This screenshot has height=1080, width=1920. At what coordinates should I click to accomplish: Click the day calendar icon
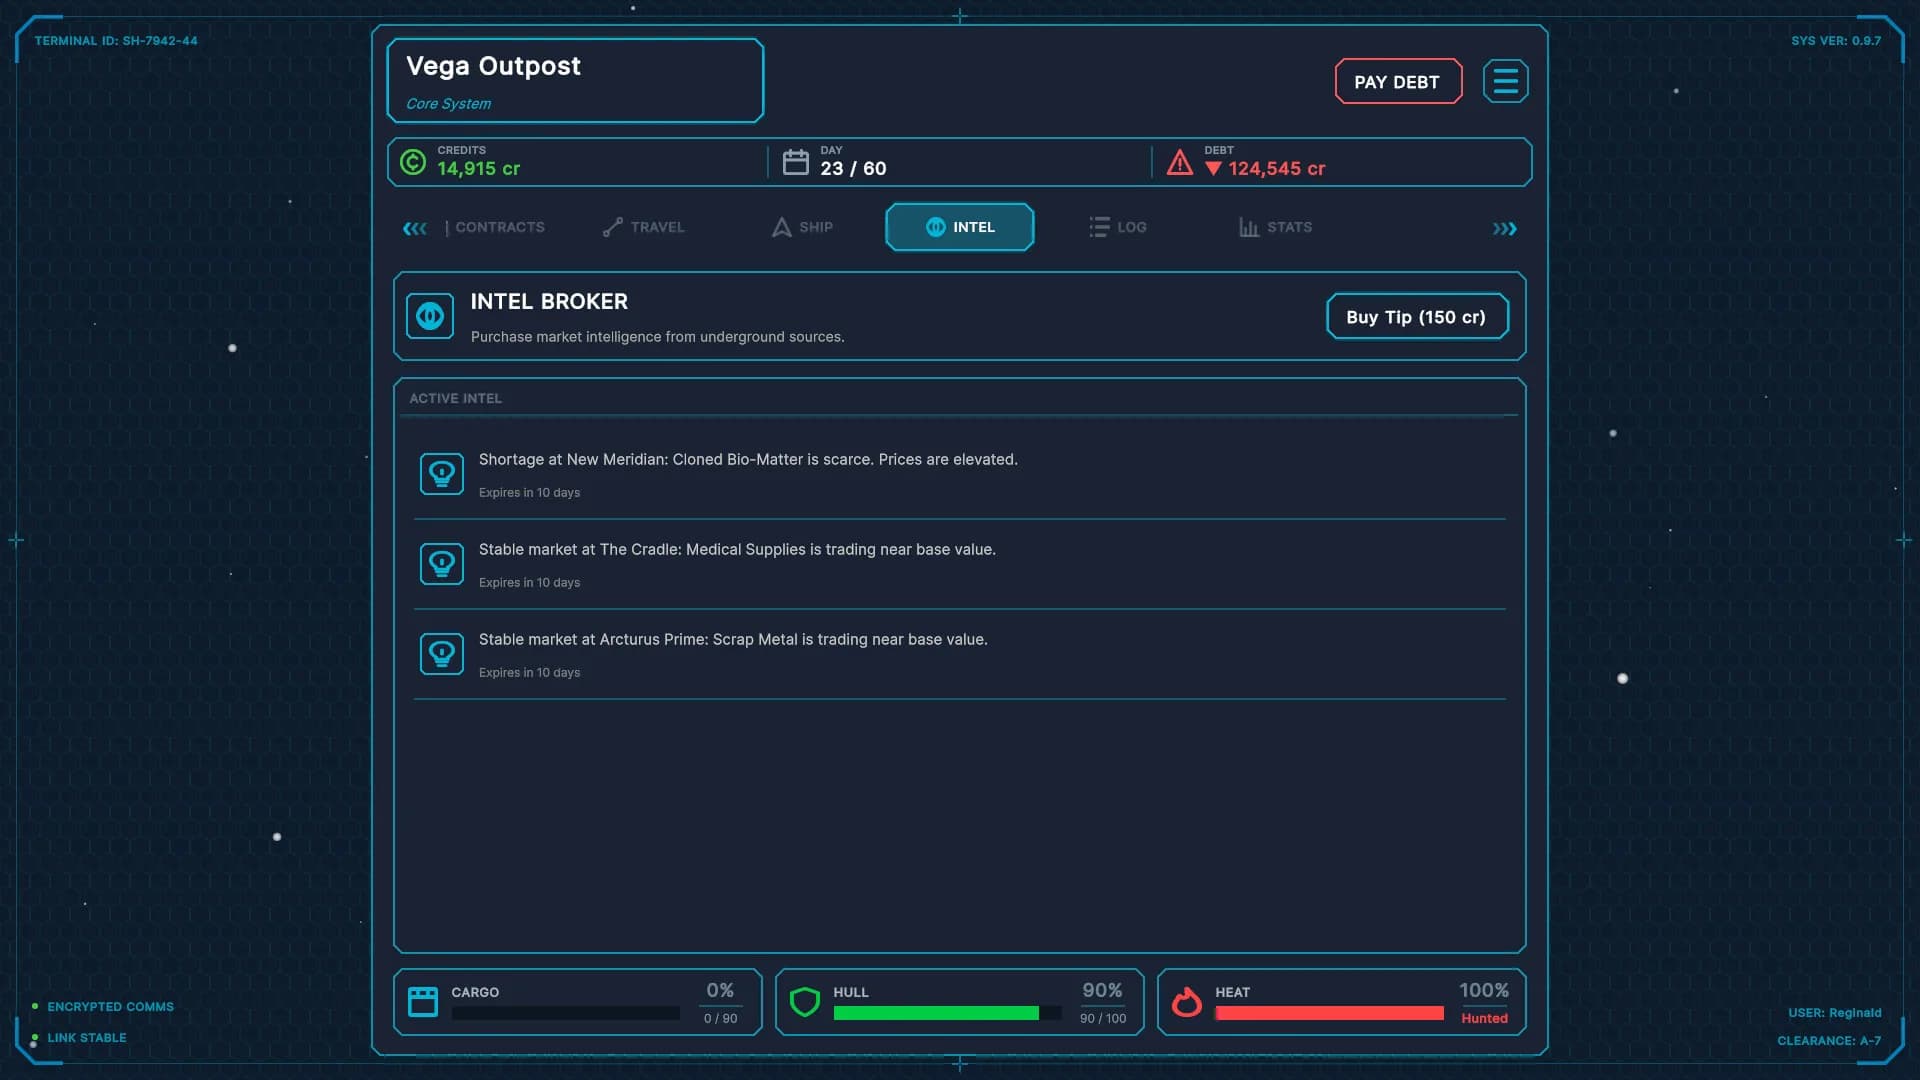(x=796, y=162)
